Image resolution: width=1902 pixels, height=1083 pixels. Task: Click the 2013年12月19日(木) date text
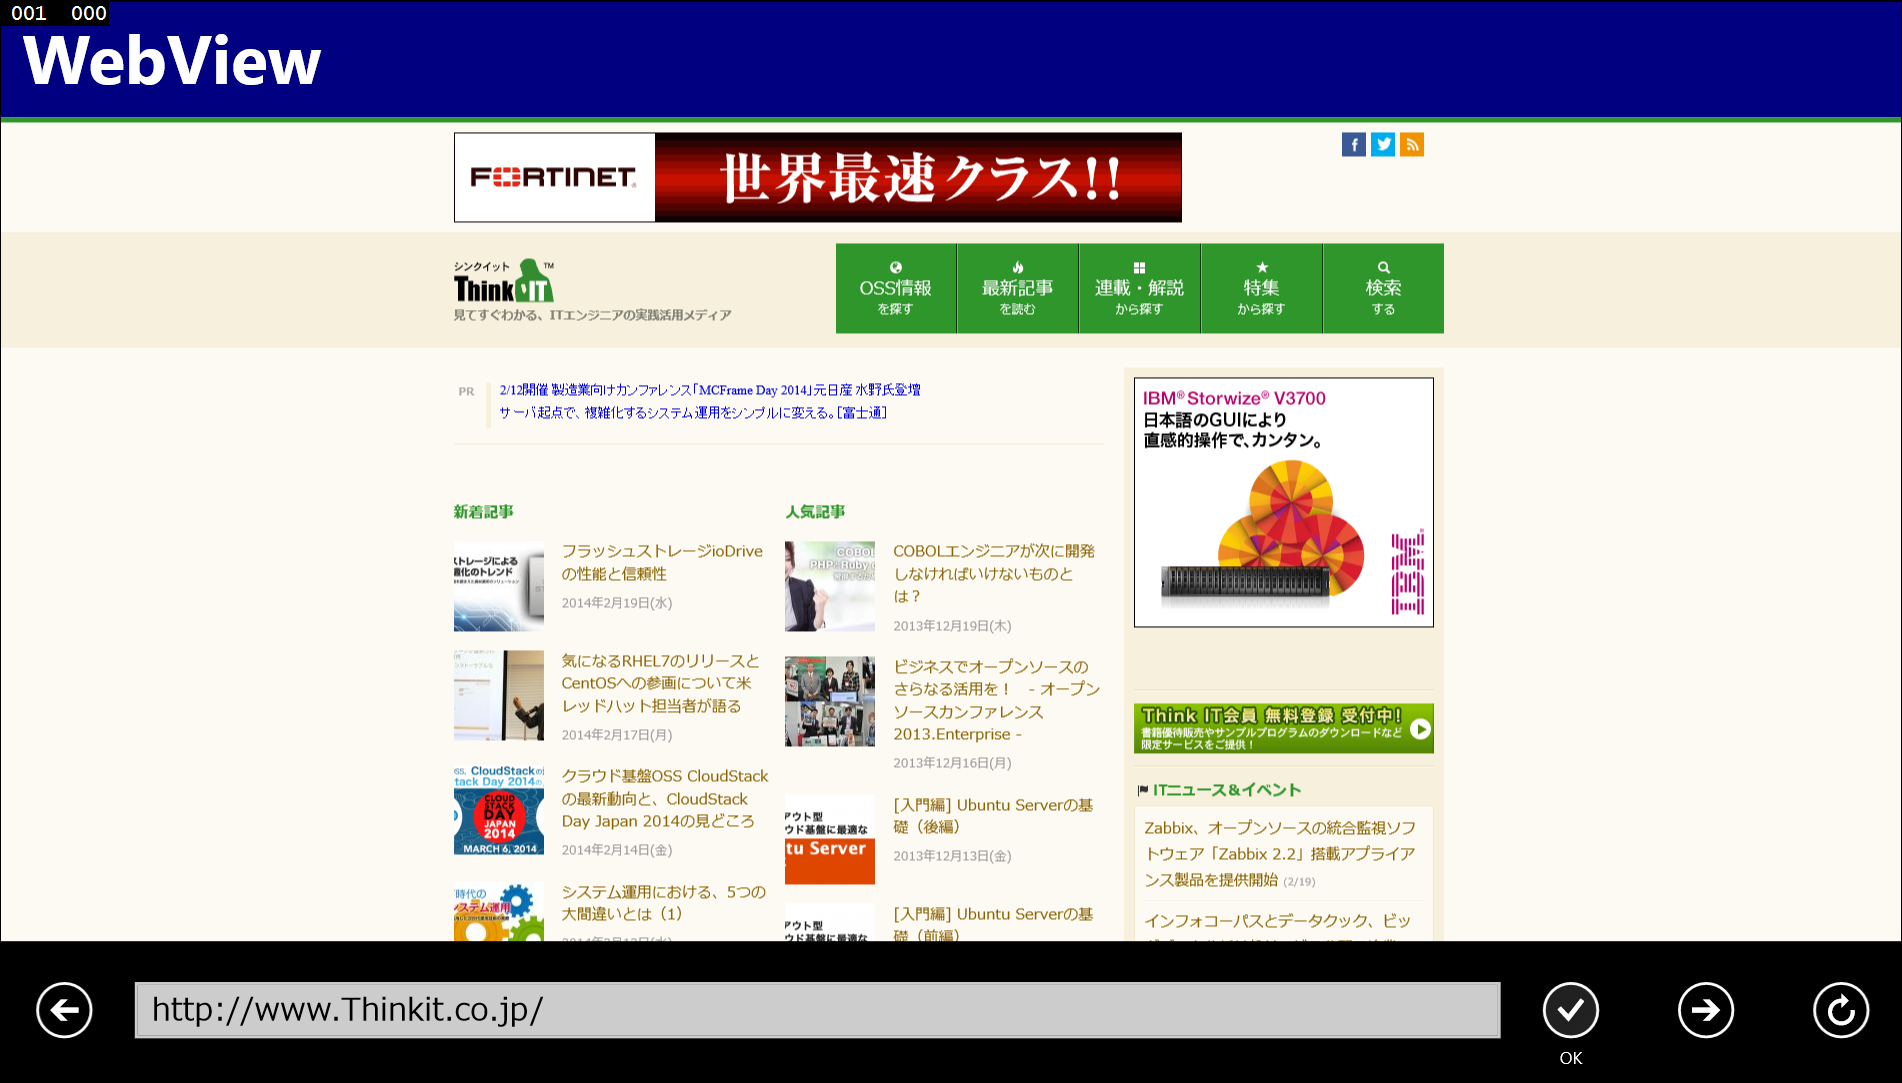pos(952,626)
